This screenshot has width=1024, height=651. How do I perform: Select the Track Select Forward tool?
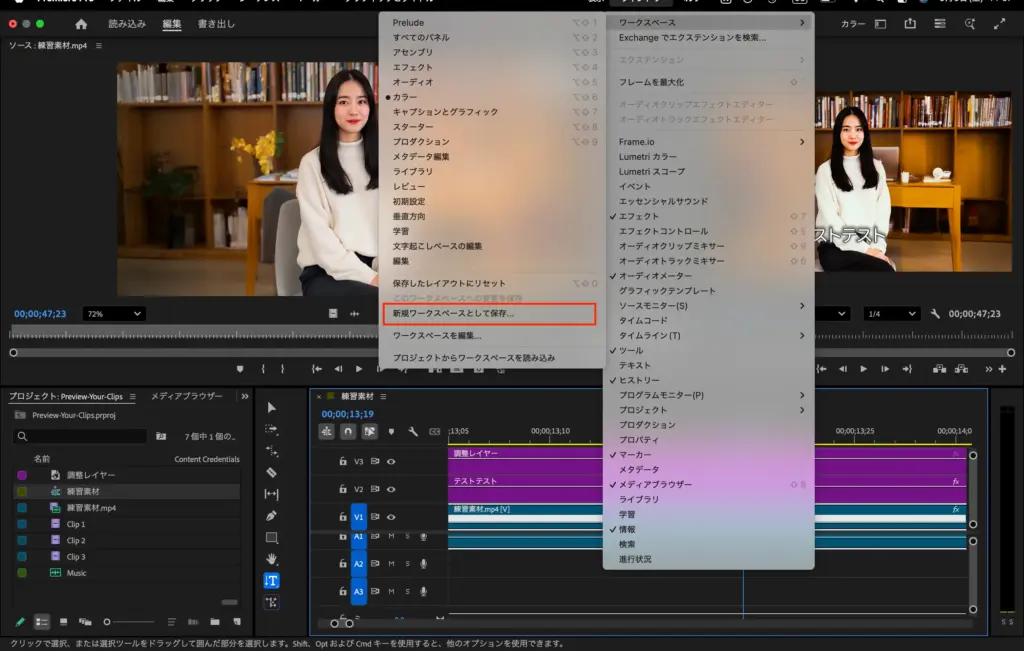coord(271,429)
